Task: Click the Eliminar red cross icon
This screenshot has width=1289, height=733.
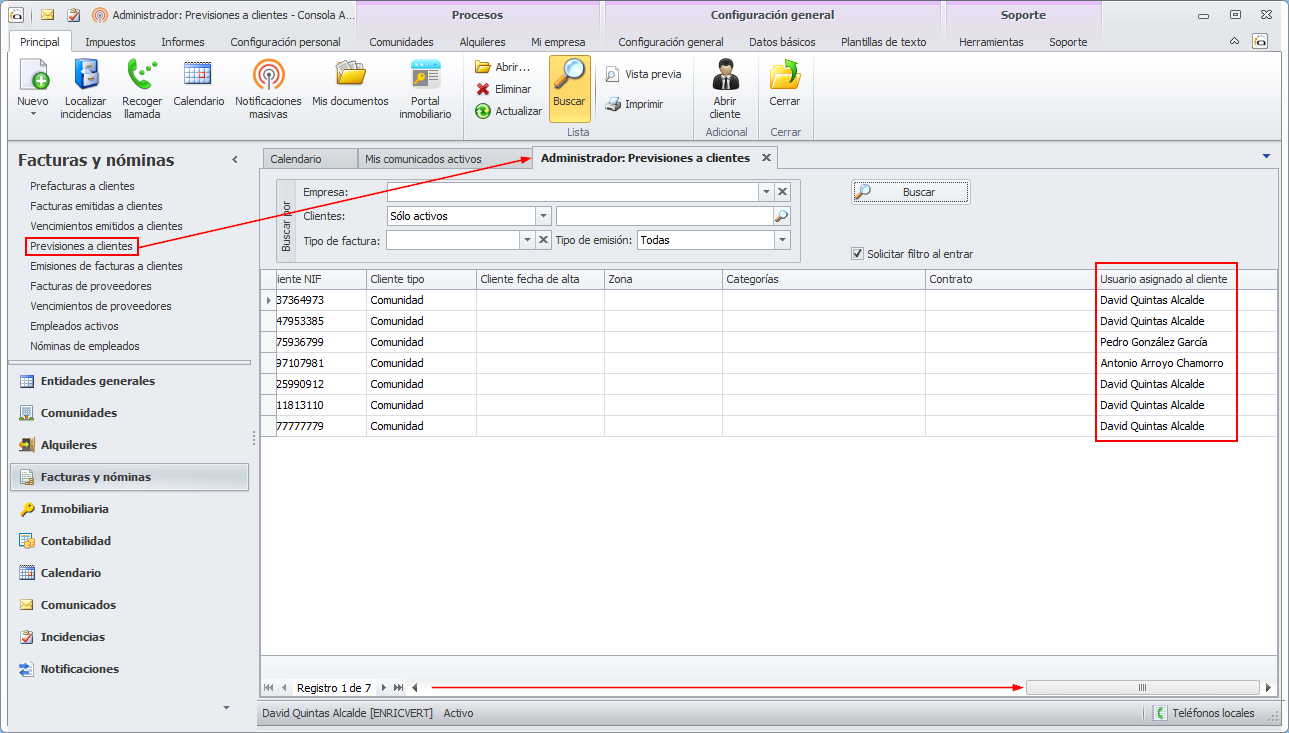Action: (483, 89)
